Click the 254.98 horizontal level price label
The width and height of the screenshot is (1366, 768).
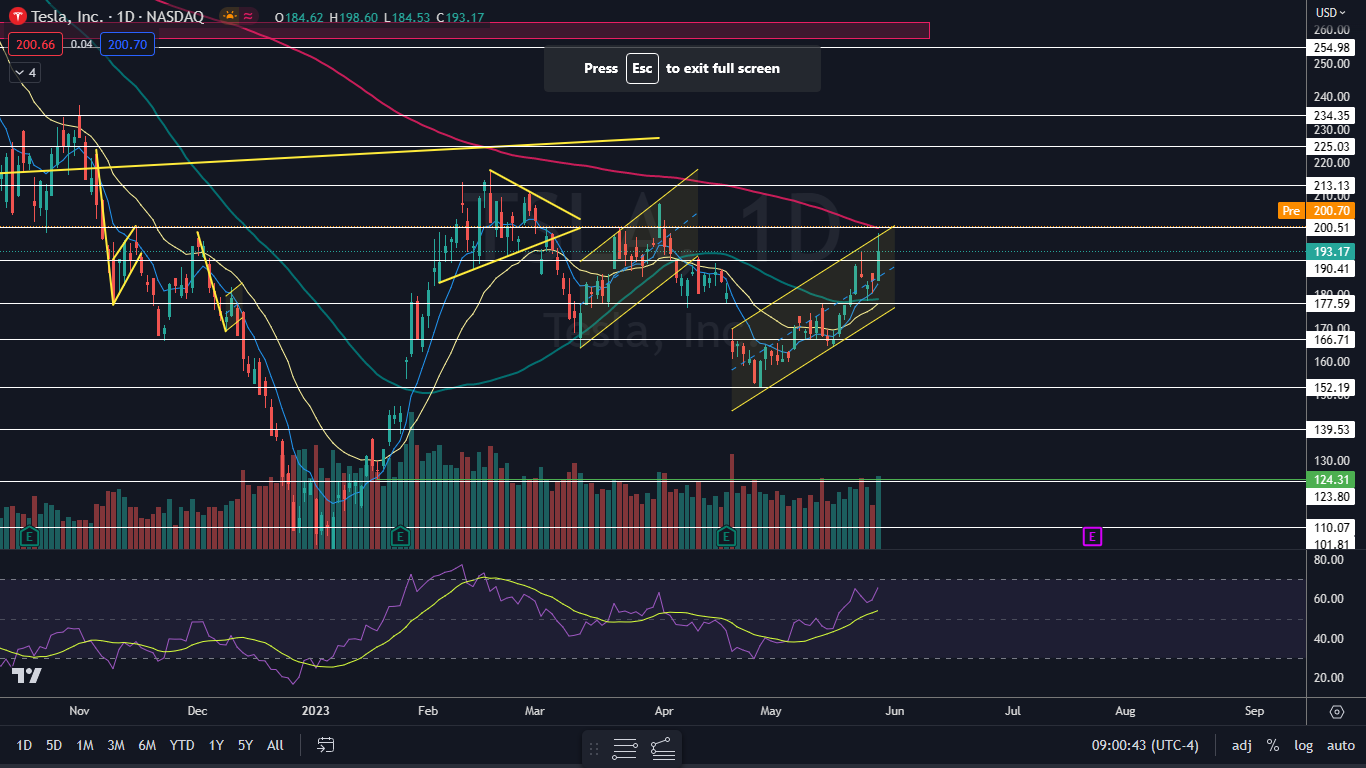click(x=1331, y=47)
